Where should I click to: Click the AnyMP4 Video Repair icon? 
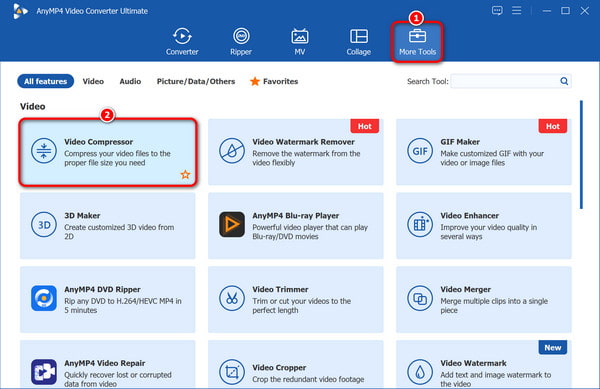[x=44, y=372]
